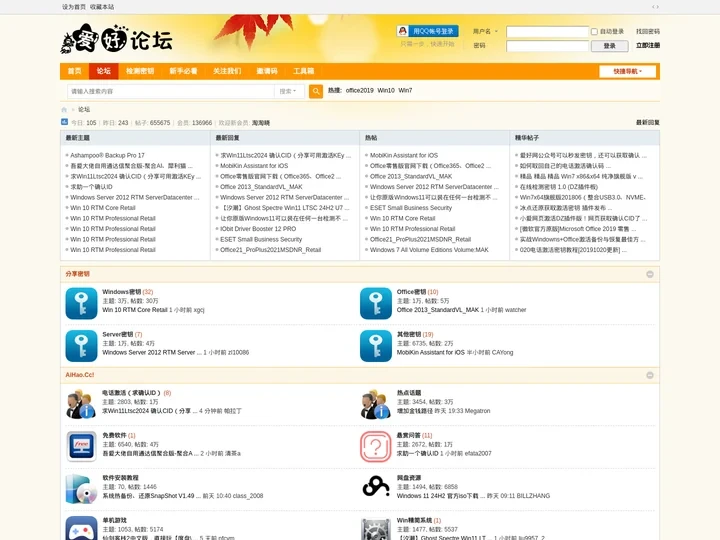The height and width of the screenshot is (540, 720).
Task: Open the 用户名 login type dropdown
Action: tap(485, 31)
